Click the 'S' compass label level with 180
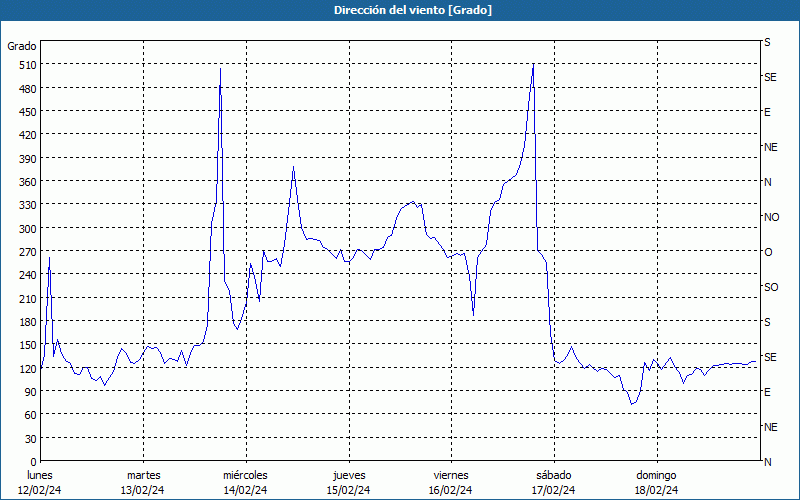Image resolution: width=800 pixels, height=500 pixels. (767, 322)
